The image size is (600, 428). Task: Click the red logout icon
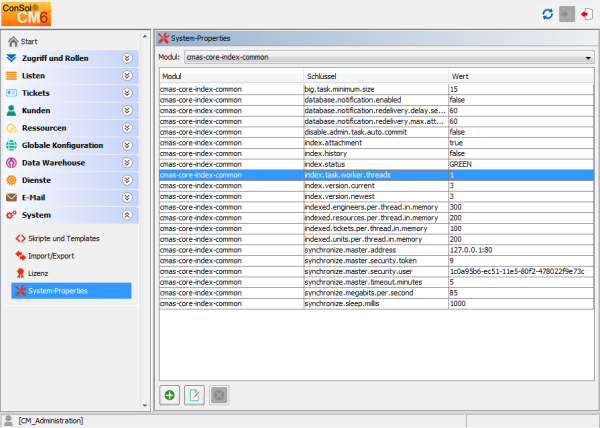(587, 14)
